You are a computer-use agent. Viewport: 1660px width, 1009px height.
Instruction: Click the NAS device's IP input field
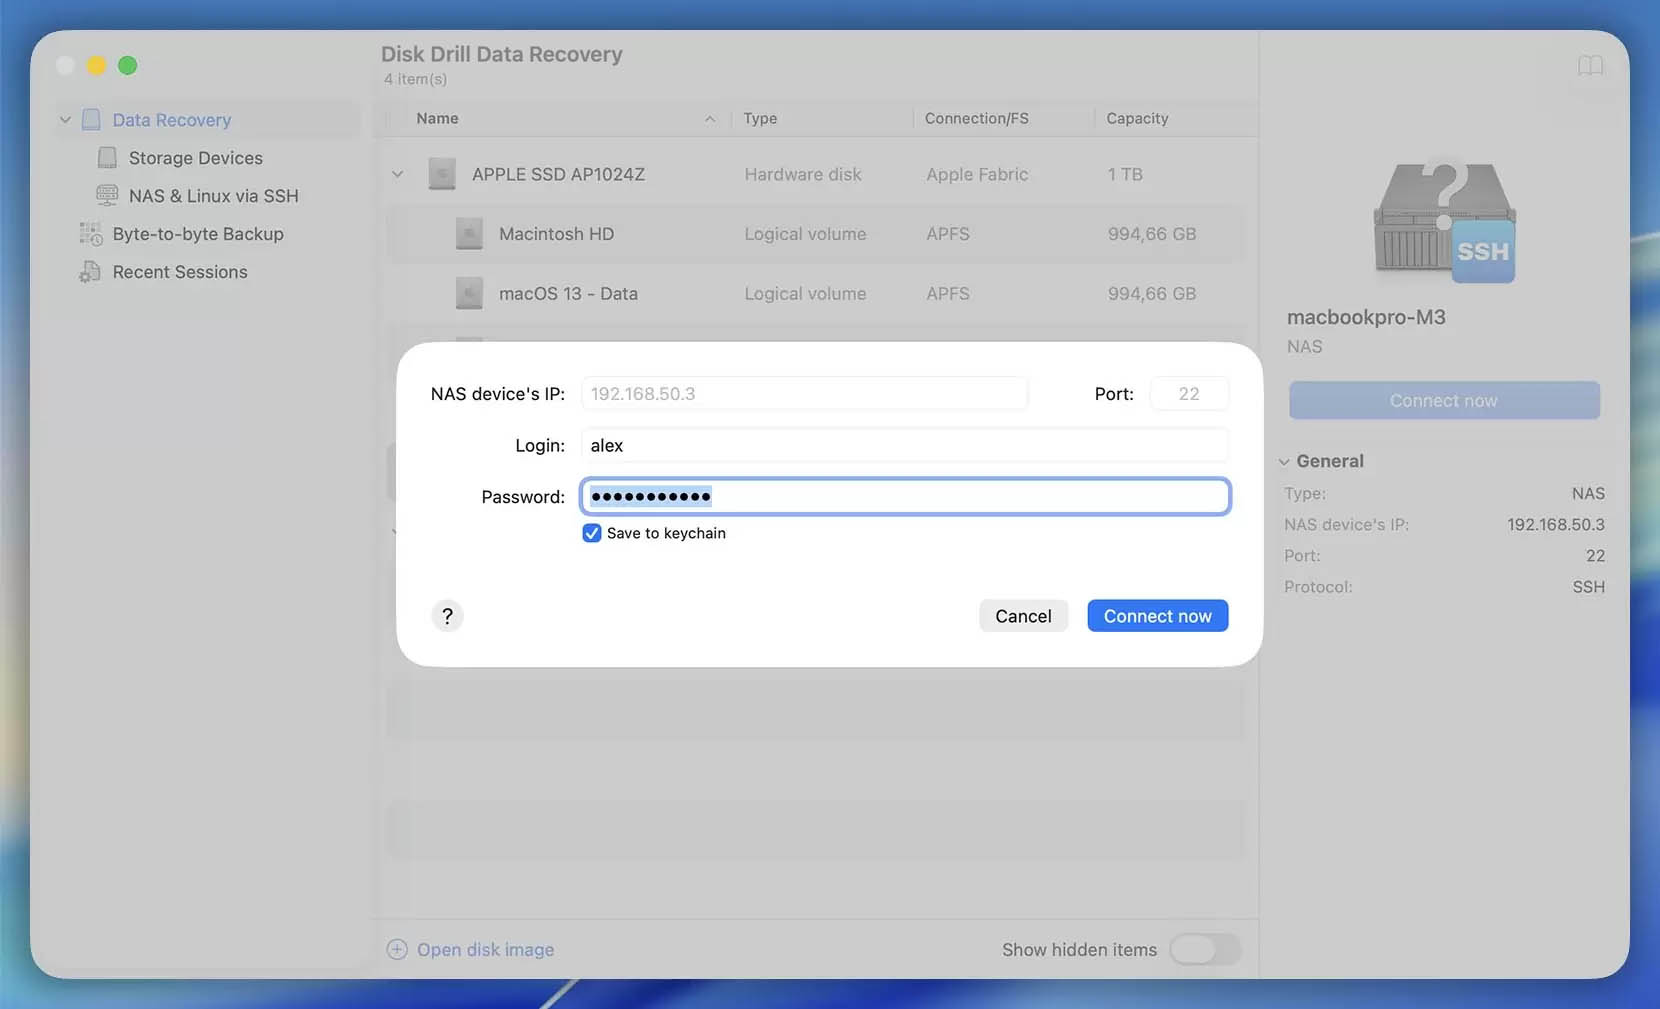tap(804, 394)
